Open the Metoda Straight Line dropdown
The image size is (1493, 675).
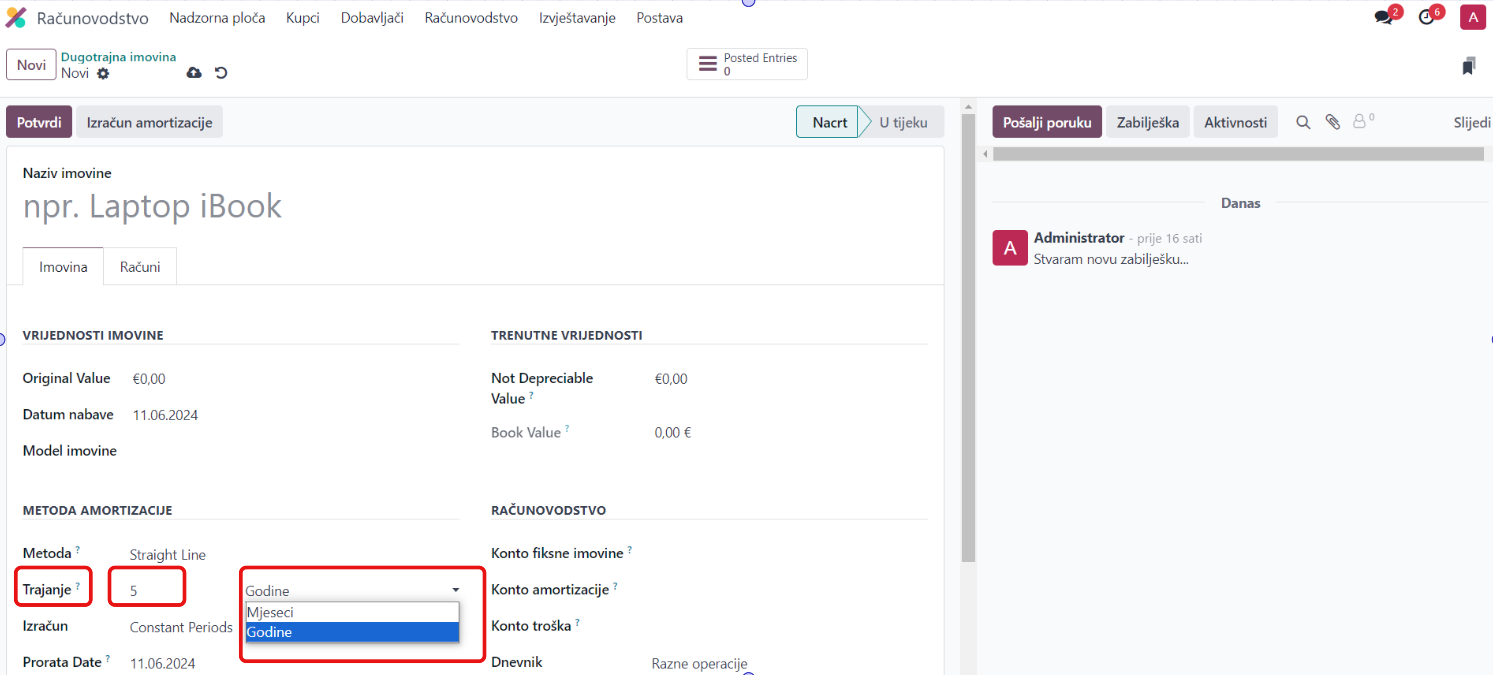pyautogui.click(x=168, y=554)
